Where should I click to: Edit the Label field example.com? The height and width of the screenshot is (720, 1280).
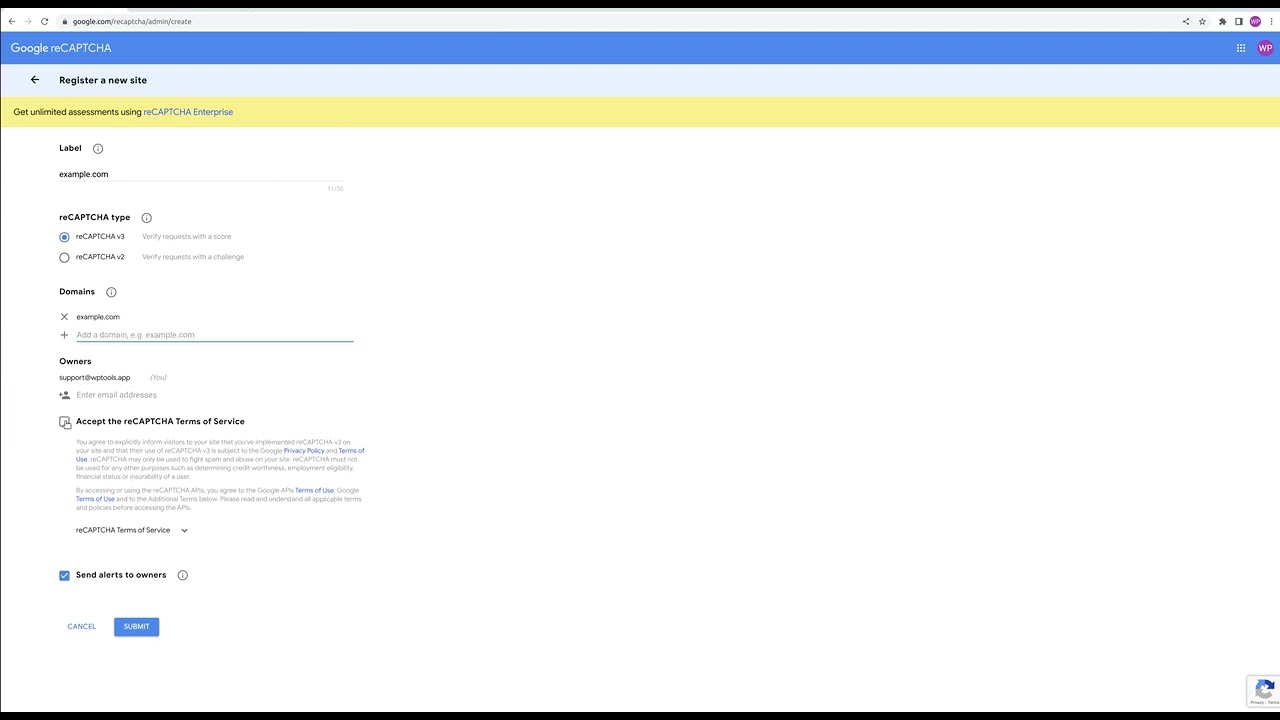tap(201, 174)
